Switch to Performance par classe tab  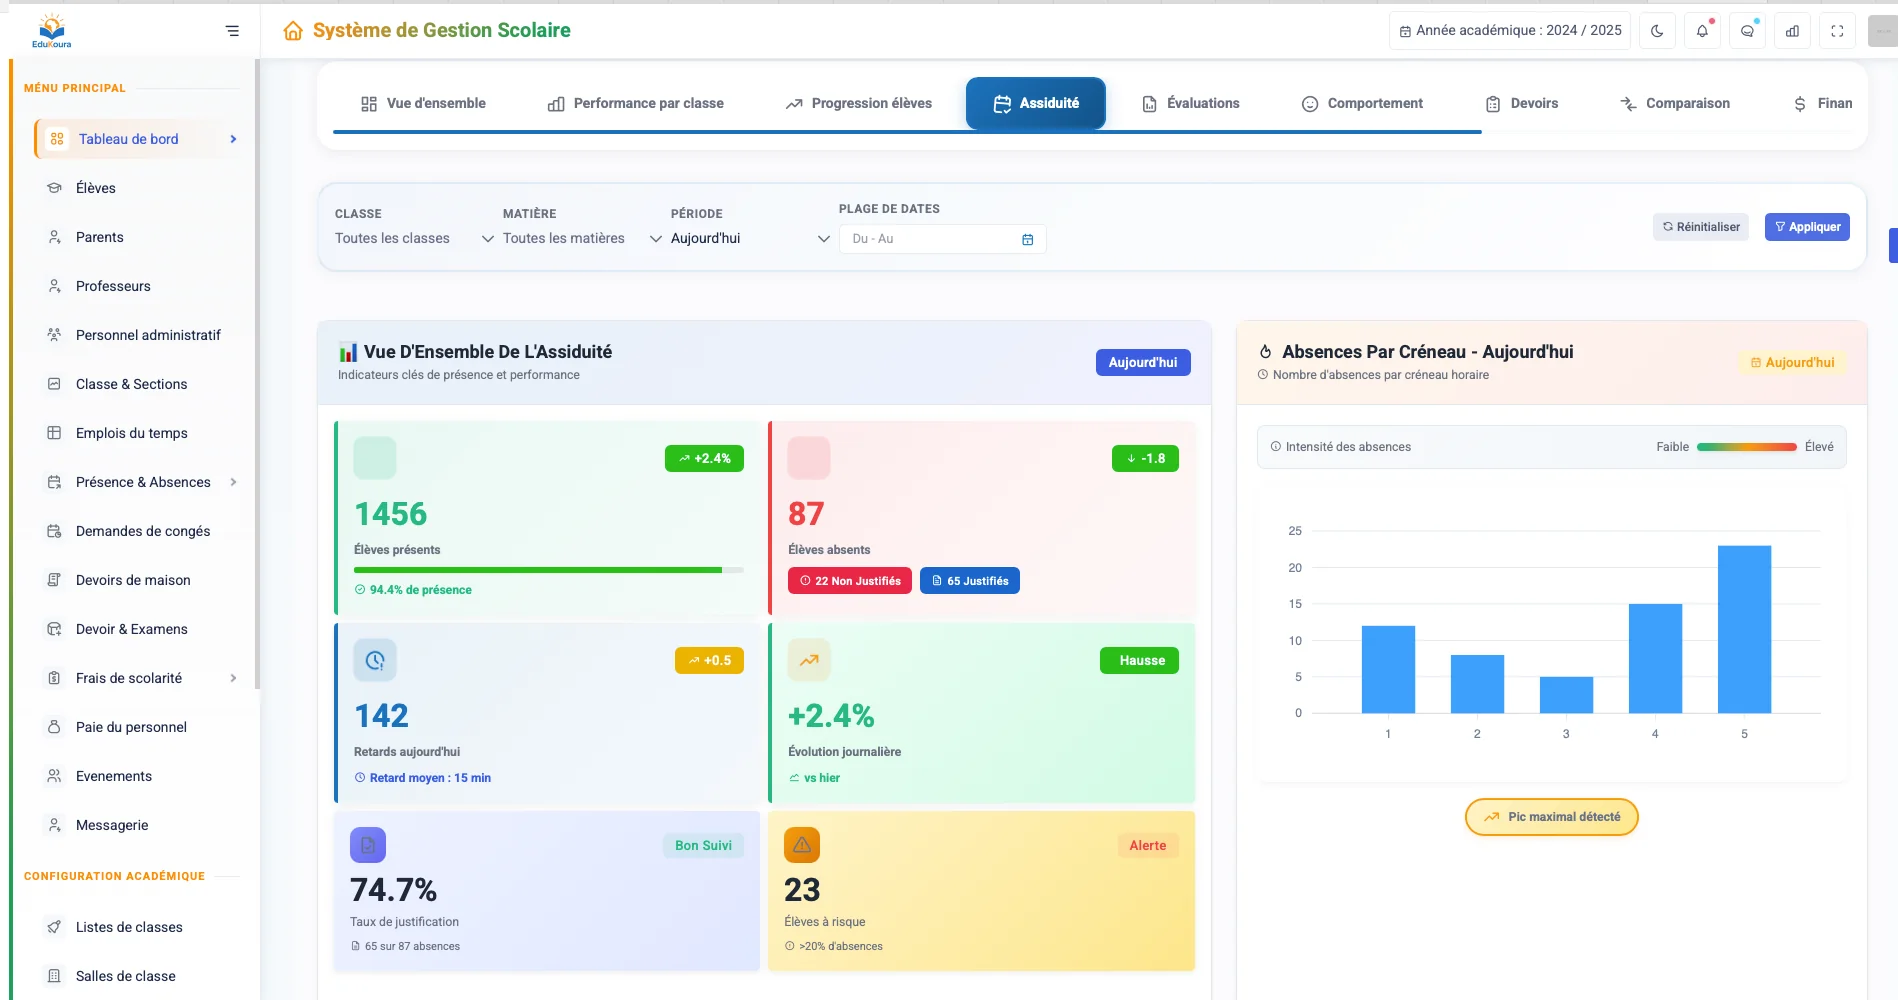pos(636,104)
